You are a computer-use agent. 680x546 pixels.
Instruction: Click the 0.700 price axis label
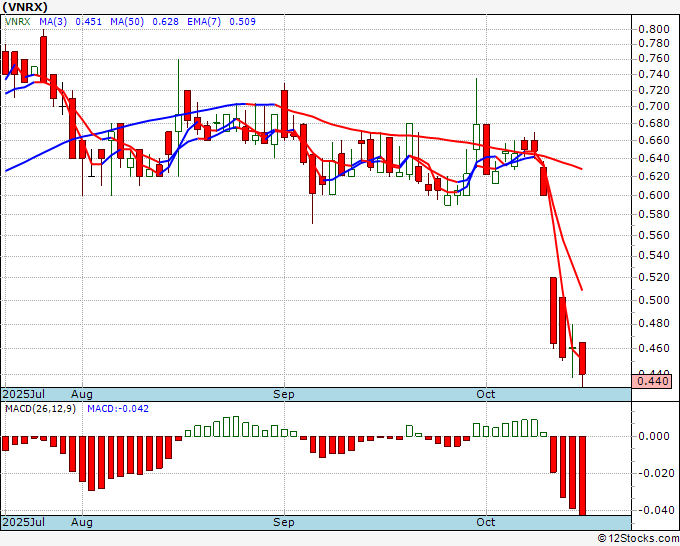pos(654,106)
